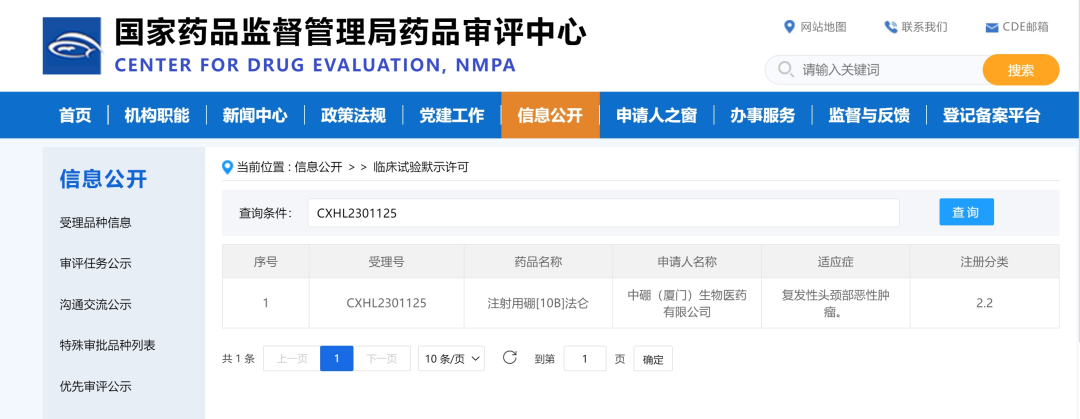Click the current location pin icon

tap(228, 167)
